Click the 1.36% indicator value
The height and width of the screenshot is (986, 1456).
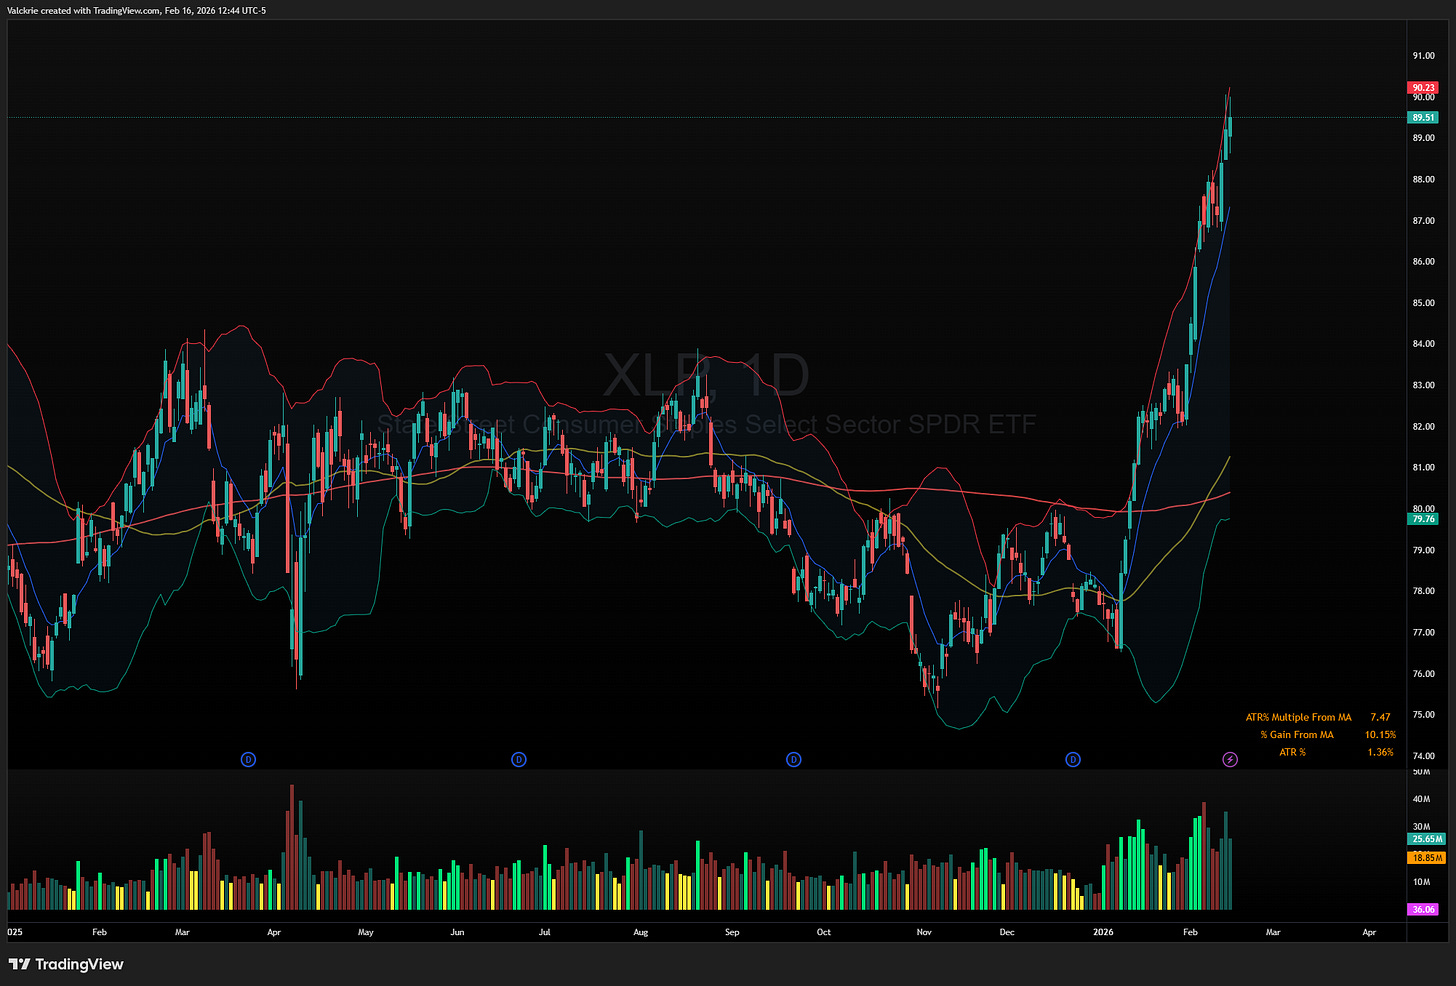tap(1380, 752)
